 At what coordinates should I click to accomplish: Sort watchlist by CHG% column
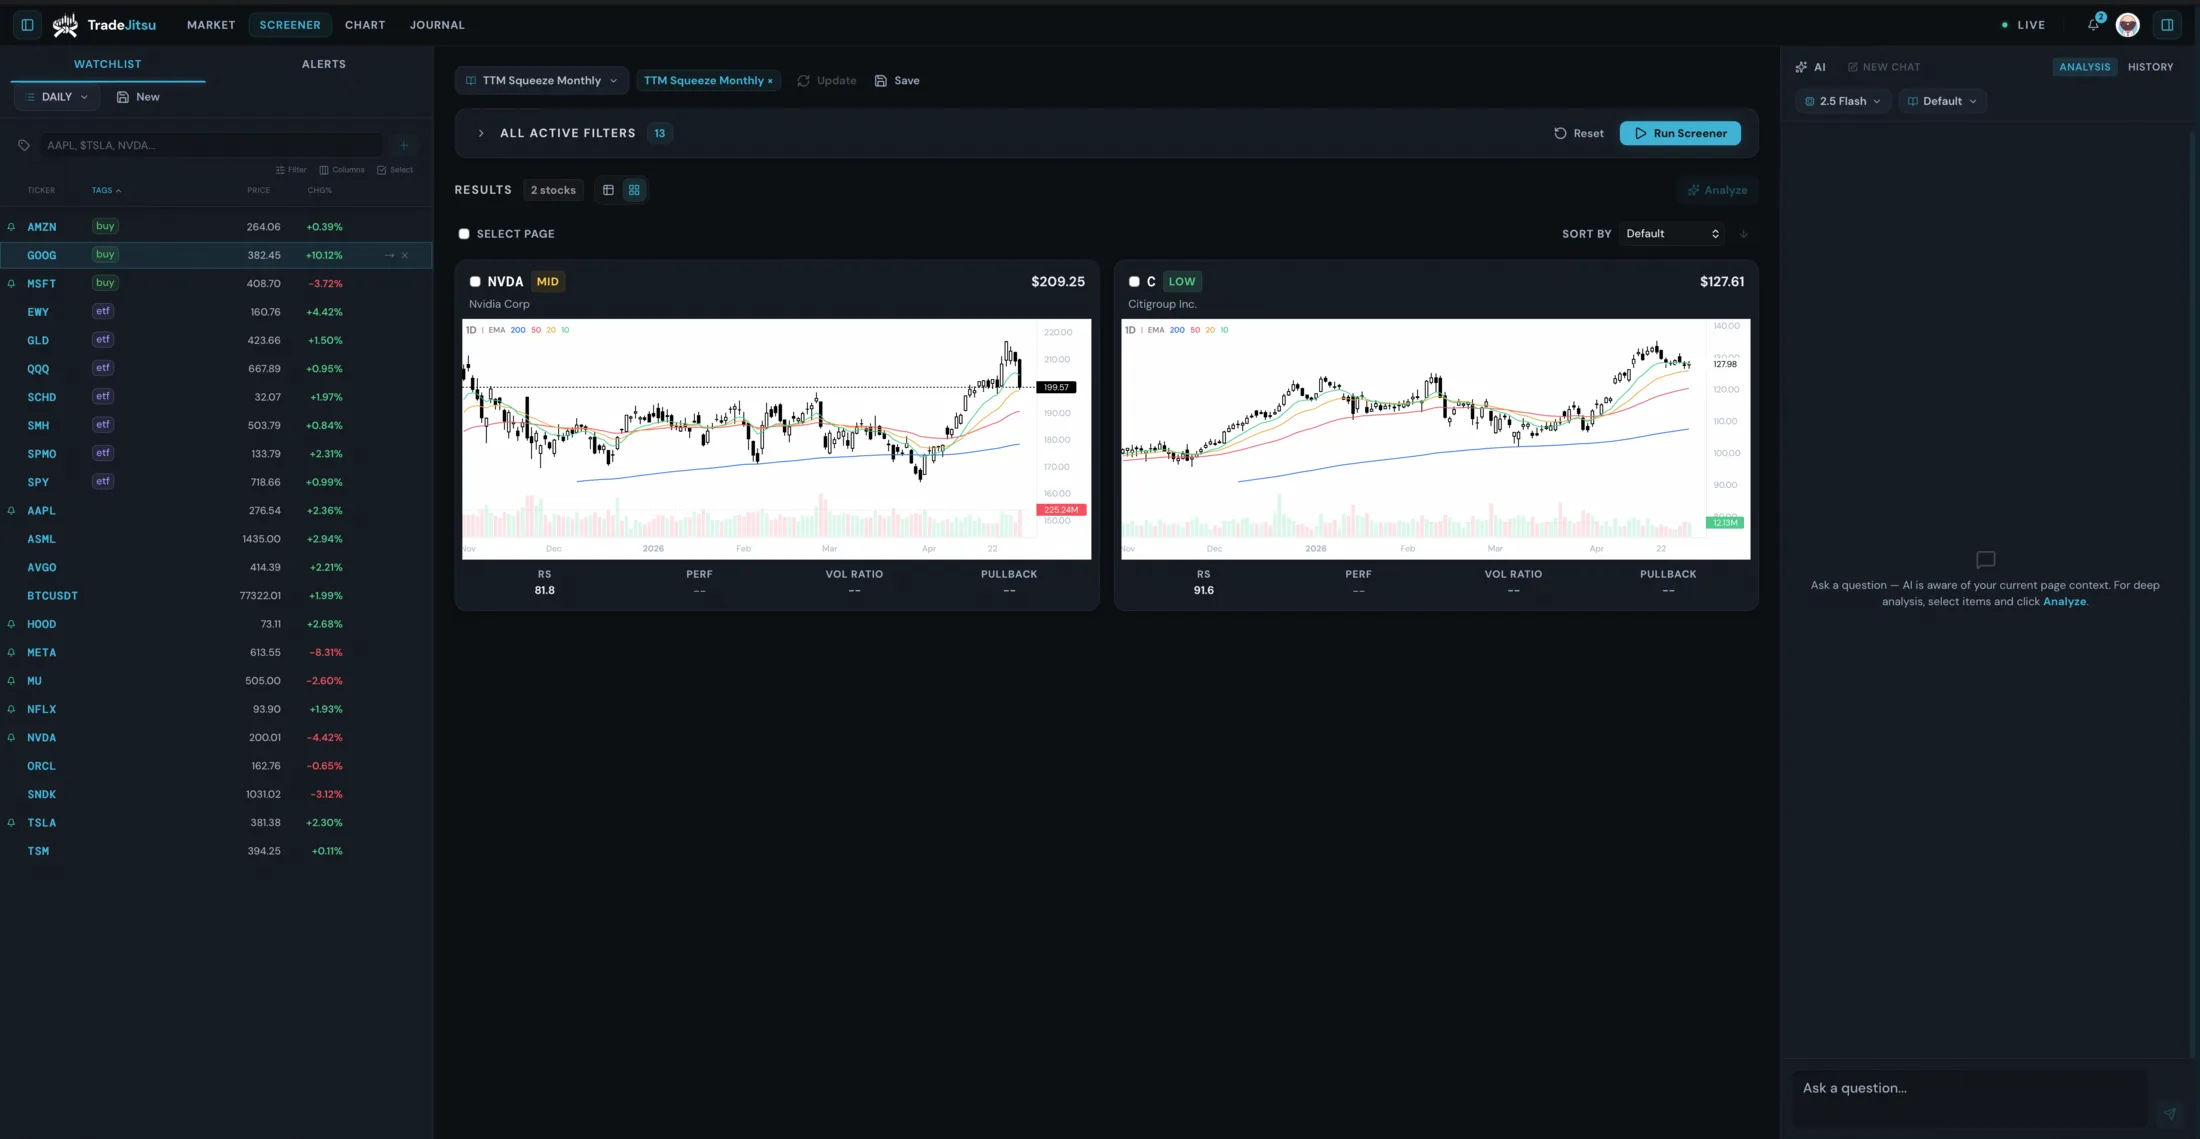pyautogui.click(x=320, y=190)
